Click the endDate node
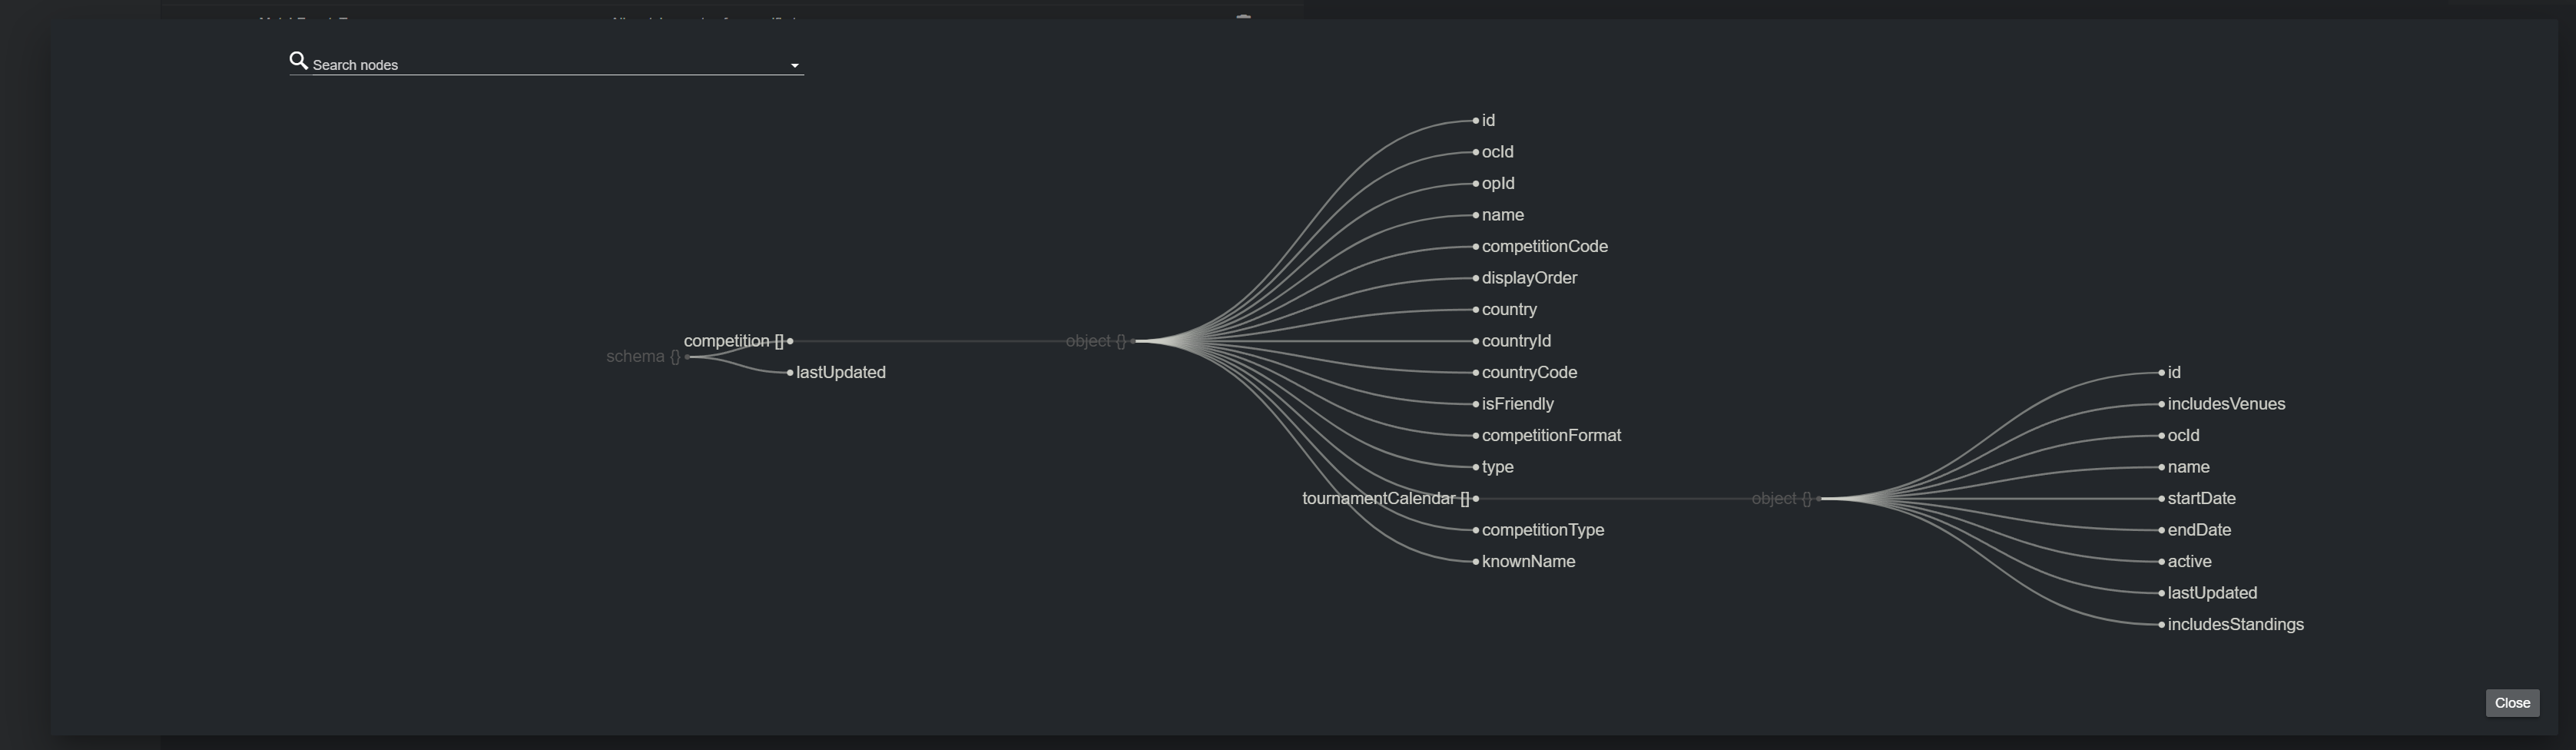Screen dimensions: 2576x750 (2199, 530)
